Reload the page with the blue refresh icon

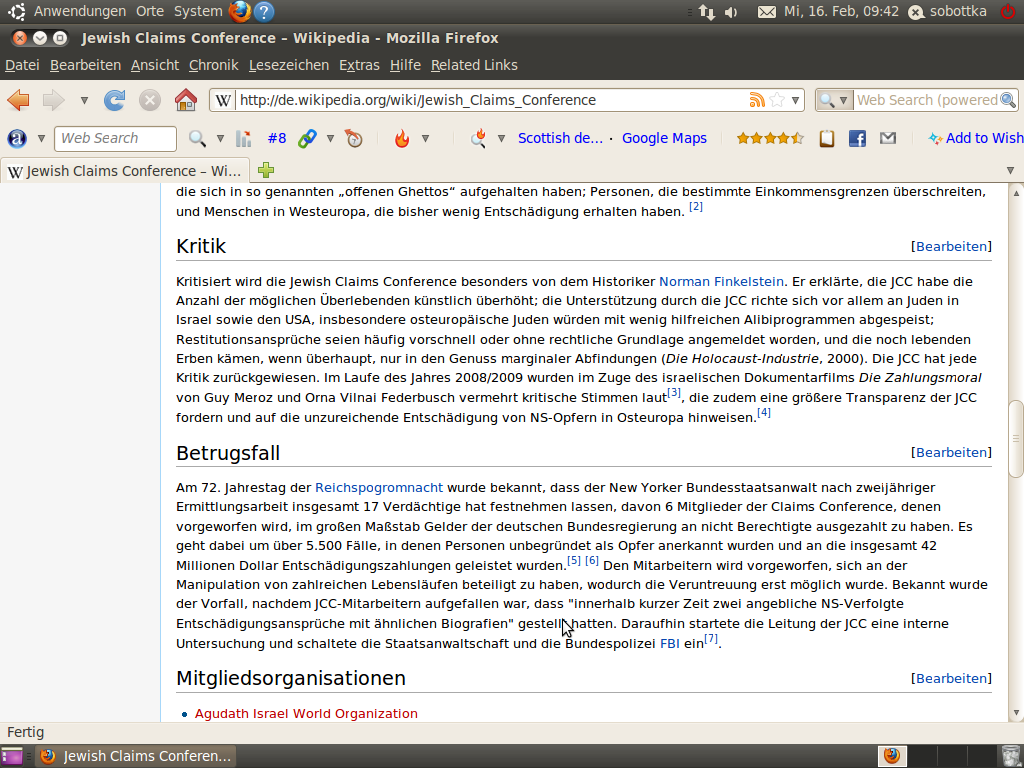pyautogui.click(x=114, y=100)
